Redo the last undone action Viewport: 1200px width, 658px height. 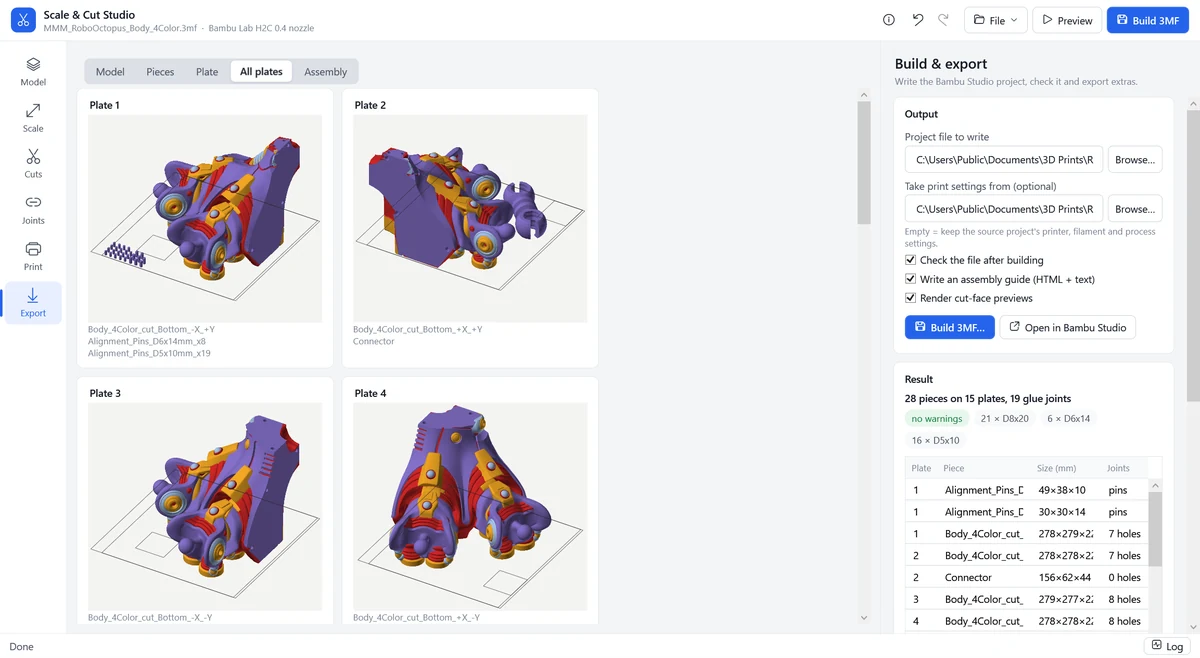[943, 20]
